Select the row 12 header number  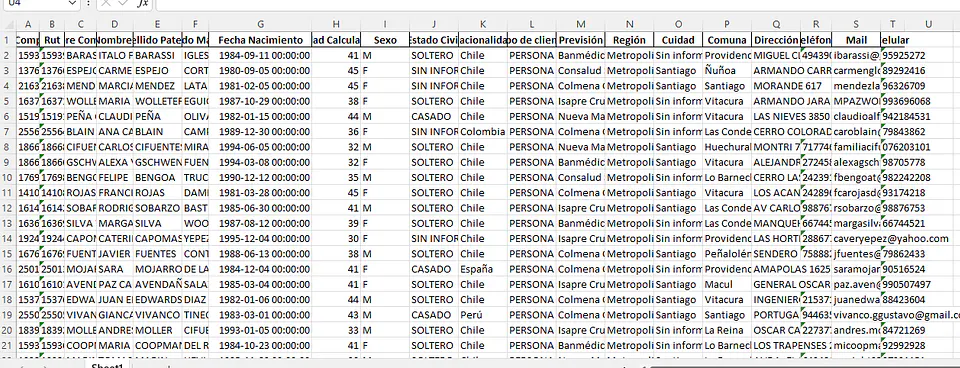pyautogui.click(x=7, y=208)
